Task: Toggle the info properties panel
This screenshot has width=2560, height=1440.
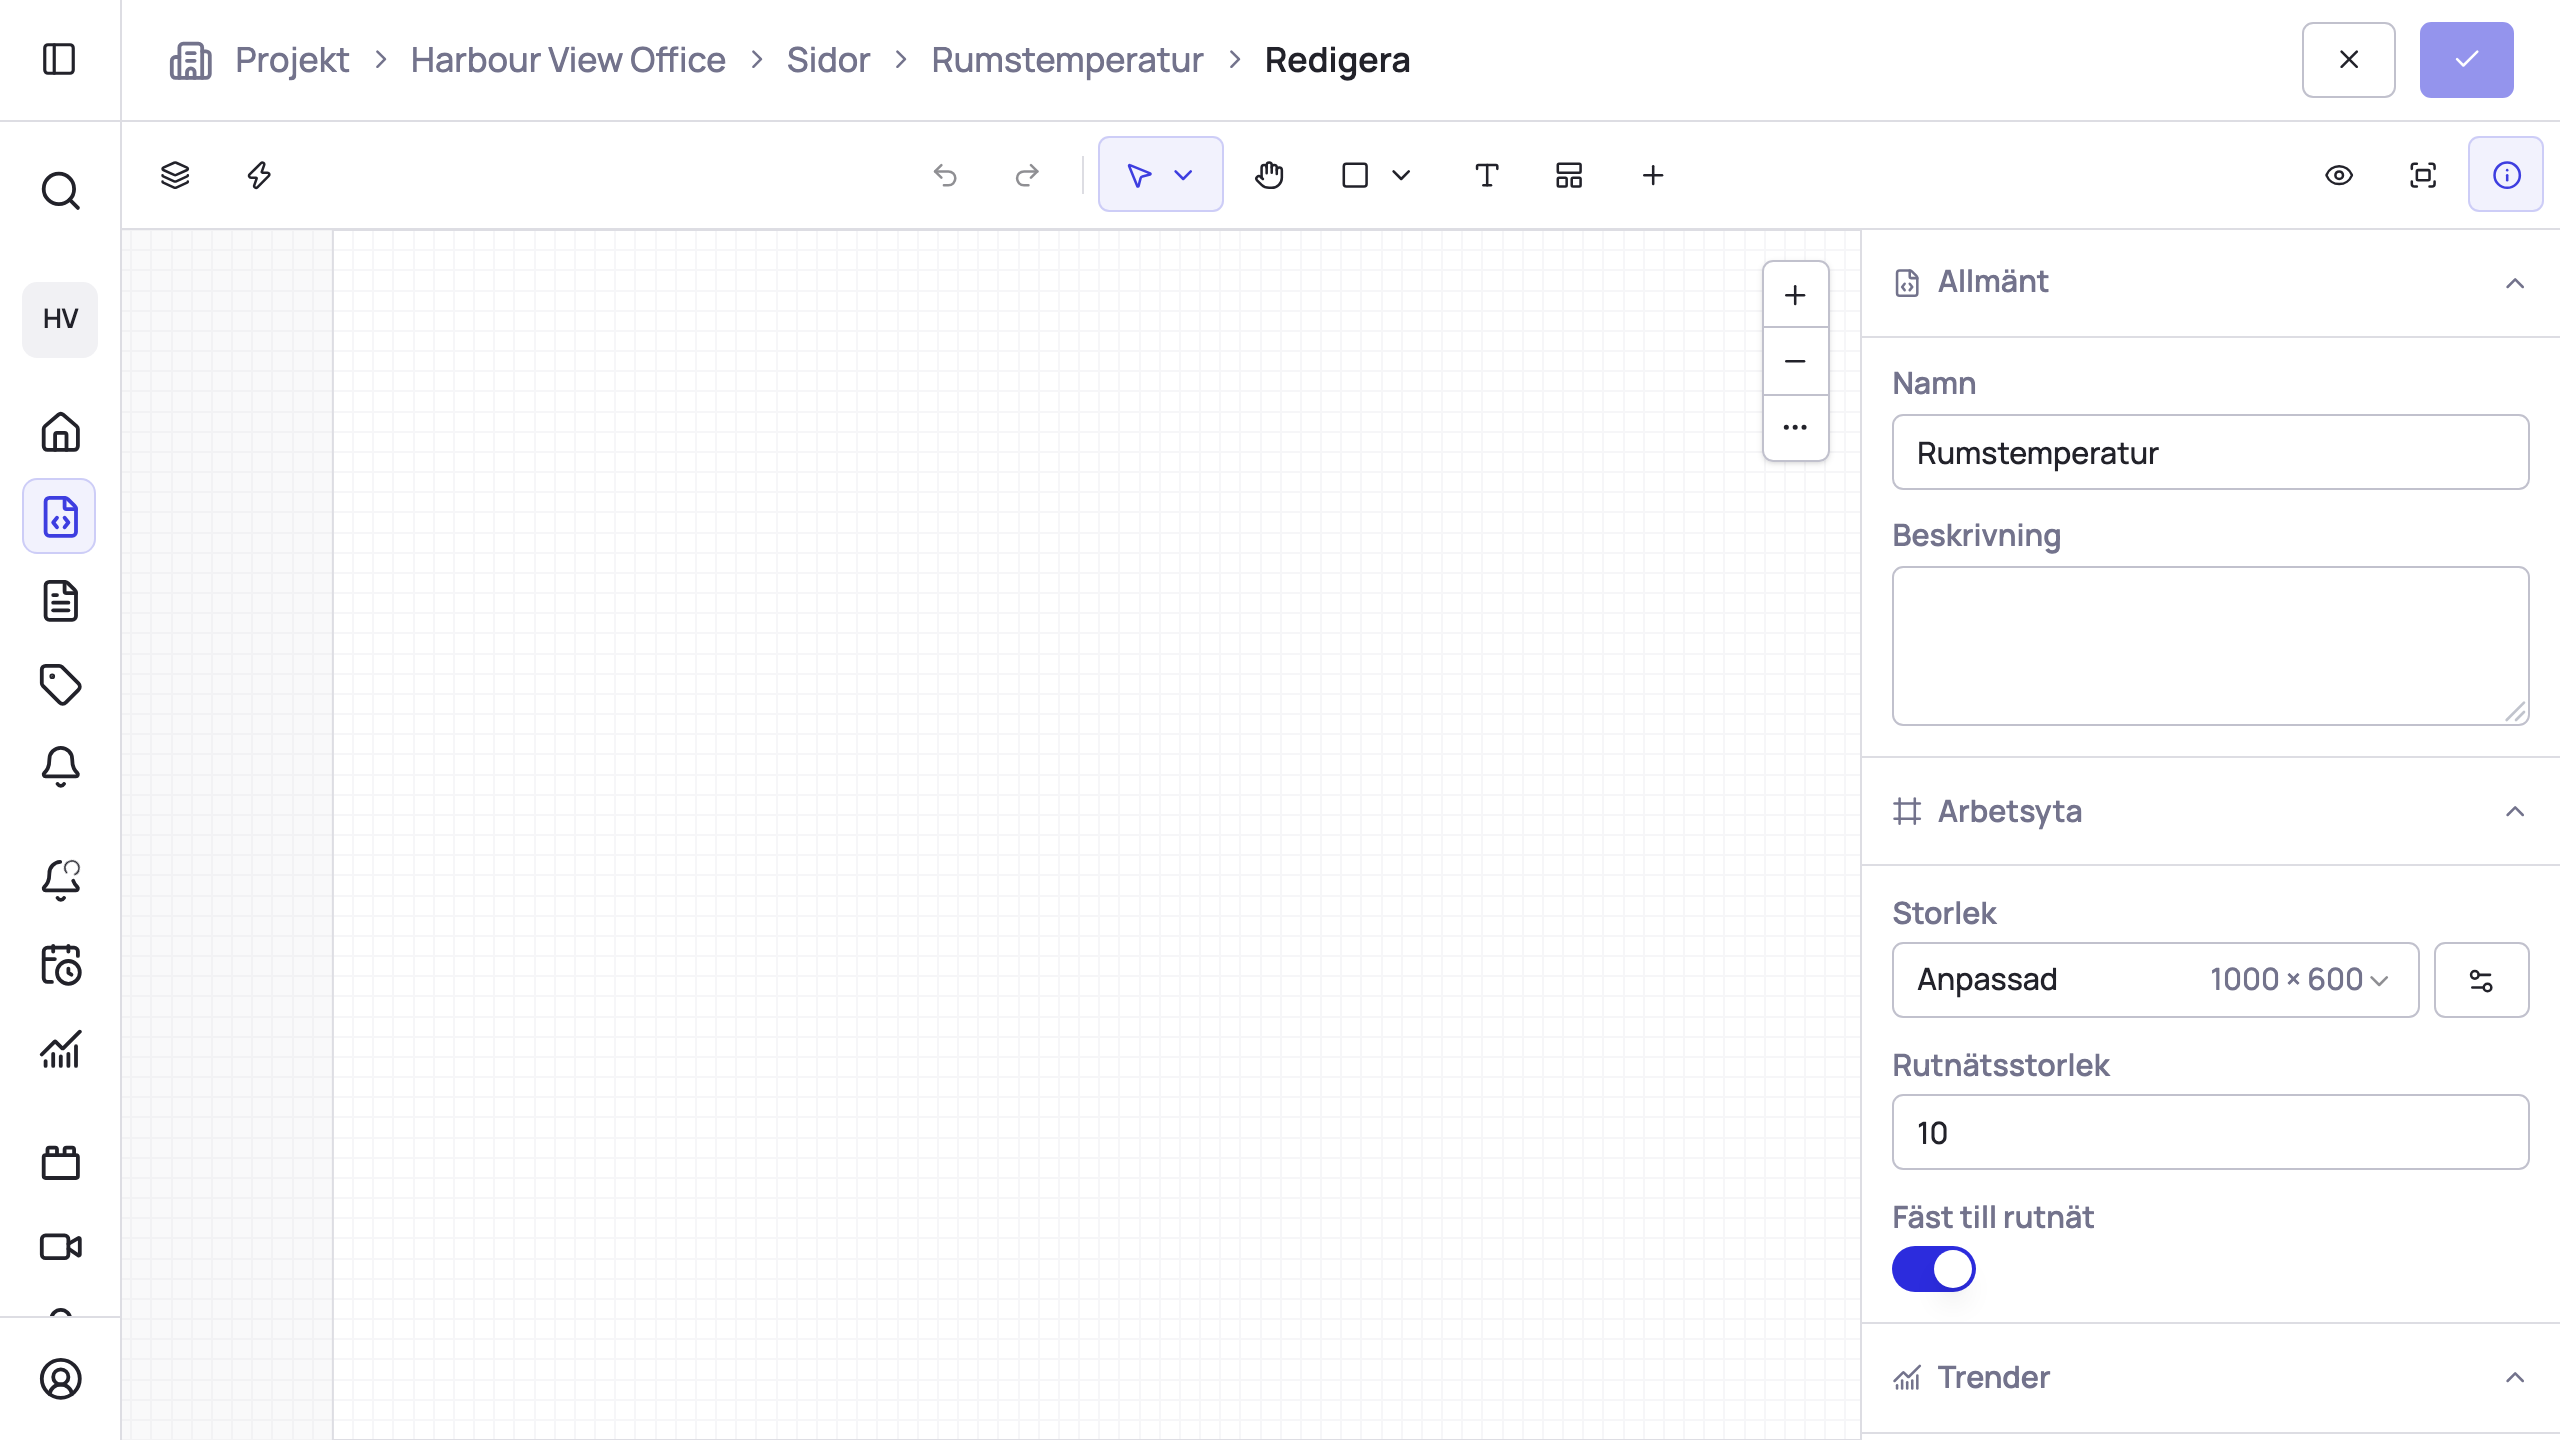Action: pos(2506,174)
